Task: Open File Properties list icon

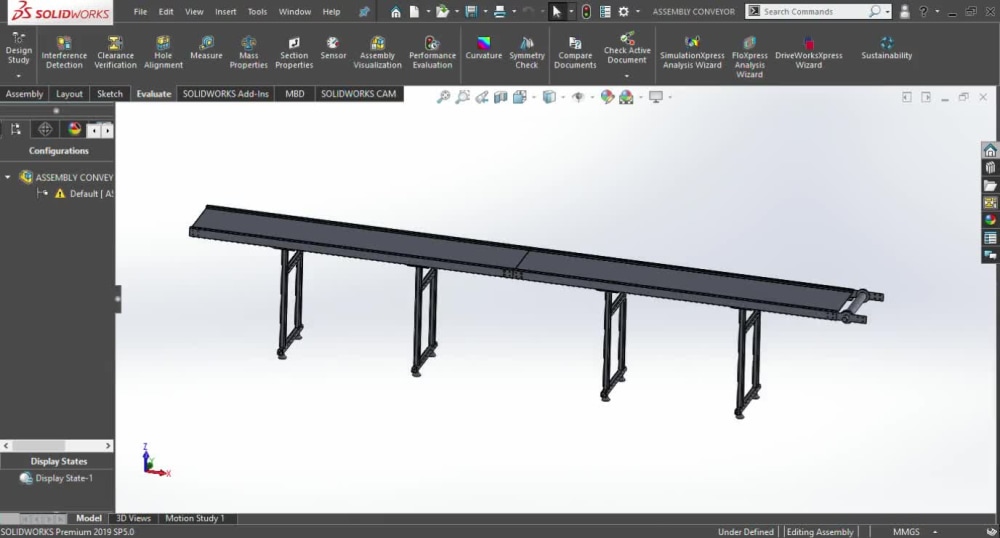Action: 605,11
